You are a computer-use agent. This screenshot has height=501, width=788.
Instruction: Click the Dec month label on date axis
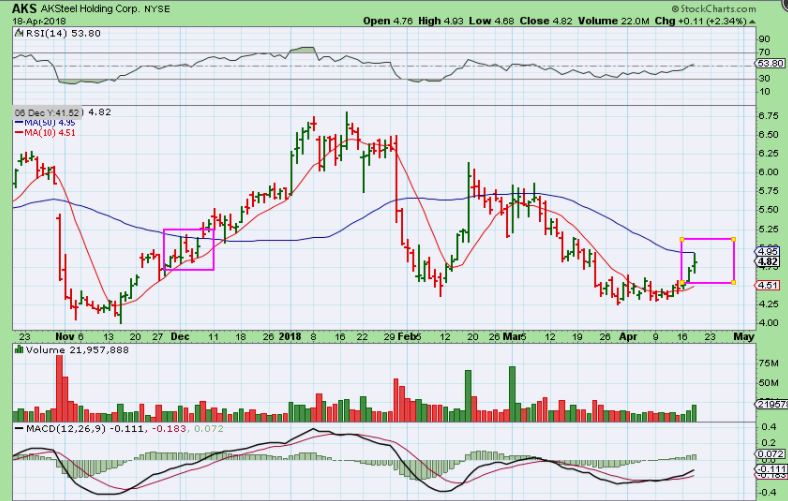(180, 337)
